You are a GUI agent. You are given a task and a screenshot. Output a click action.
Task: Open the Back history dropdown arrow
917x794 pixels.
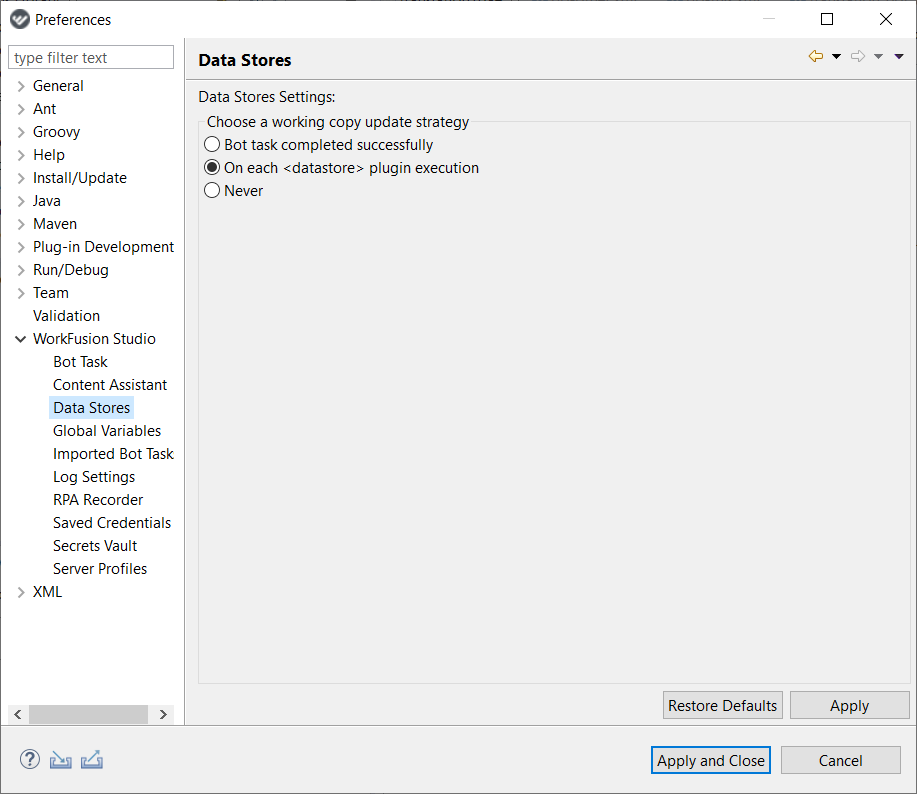(836, 57)
